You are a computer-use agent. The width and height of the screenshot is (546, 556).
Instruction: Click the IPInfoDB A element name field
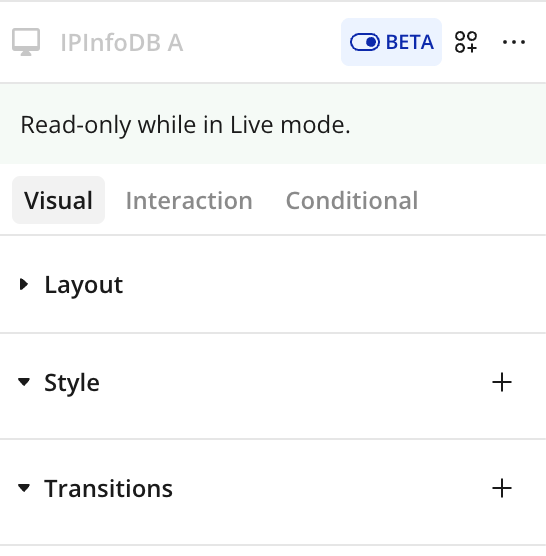coord(122,43)
